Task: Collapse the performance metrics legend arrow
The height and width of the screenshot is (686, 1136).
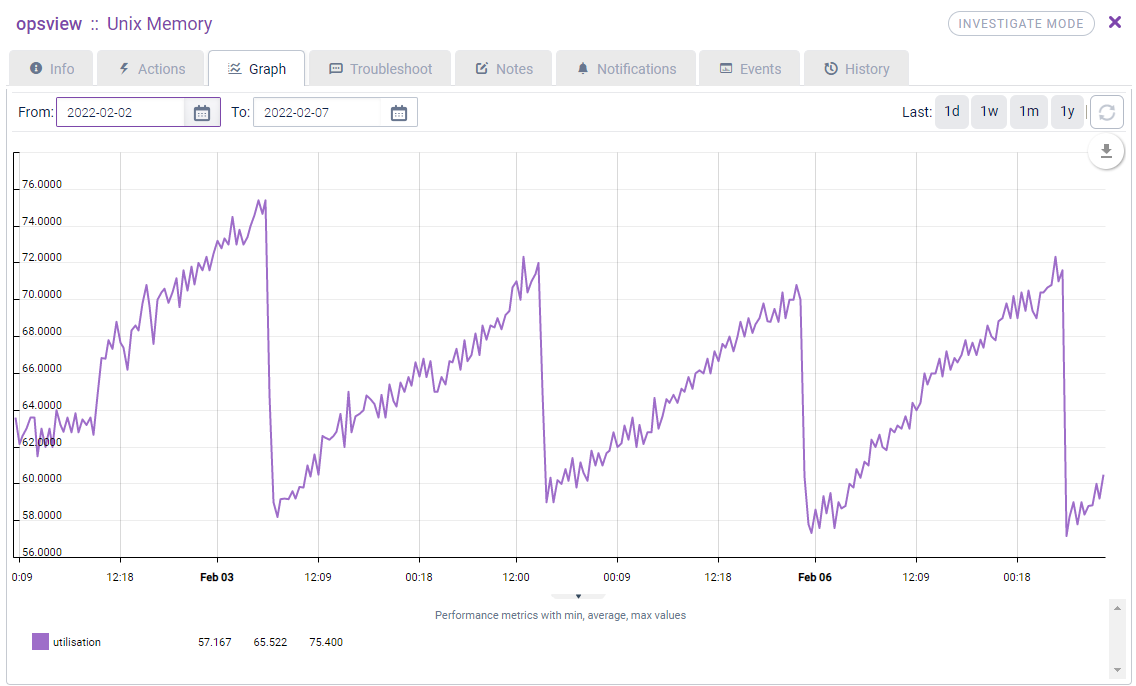Action: [x=578, y=597]
